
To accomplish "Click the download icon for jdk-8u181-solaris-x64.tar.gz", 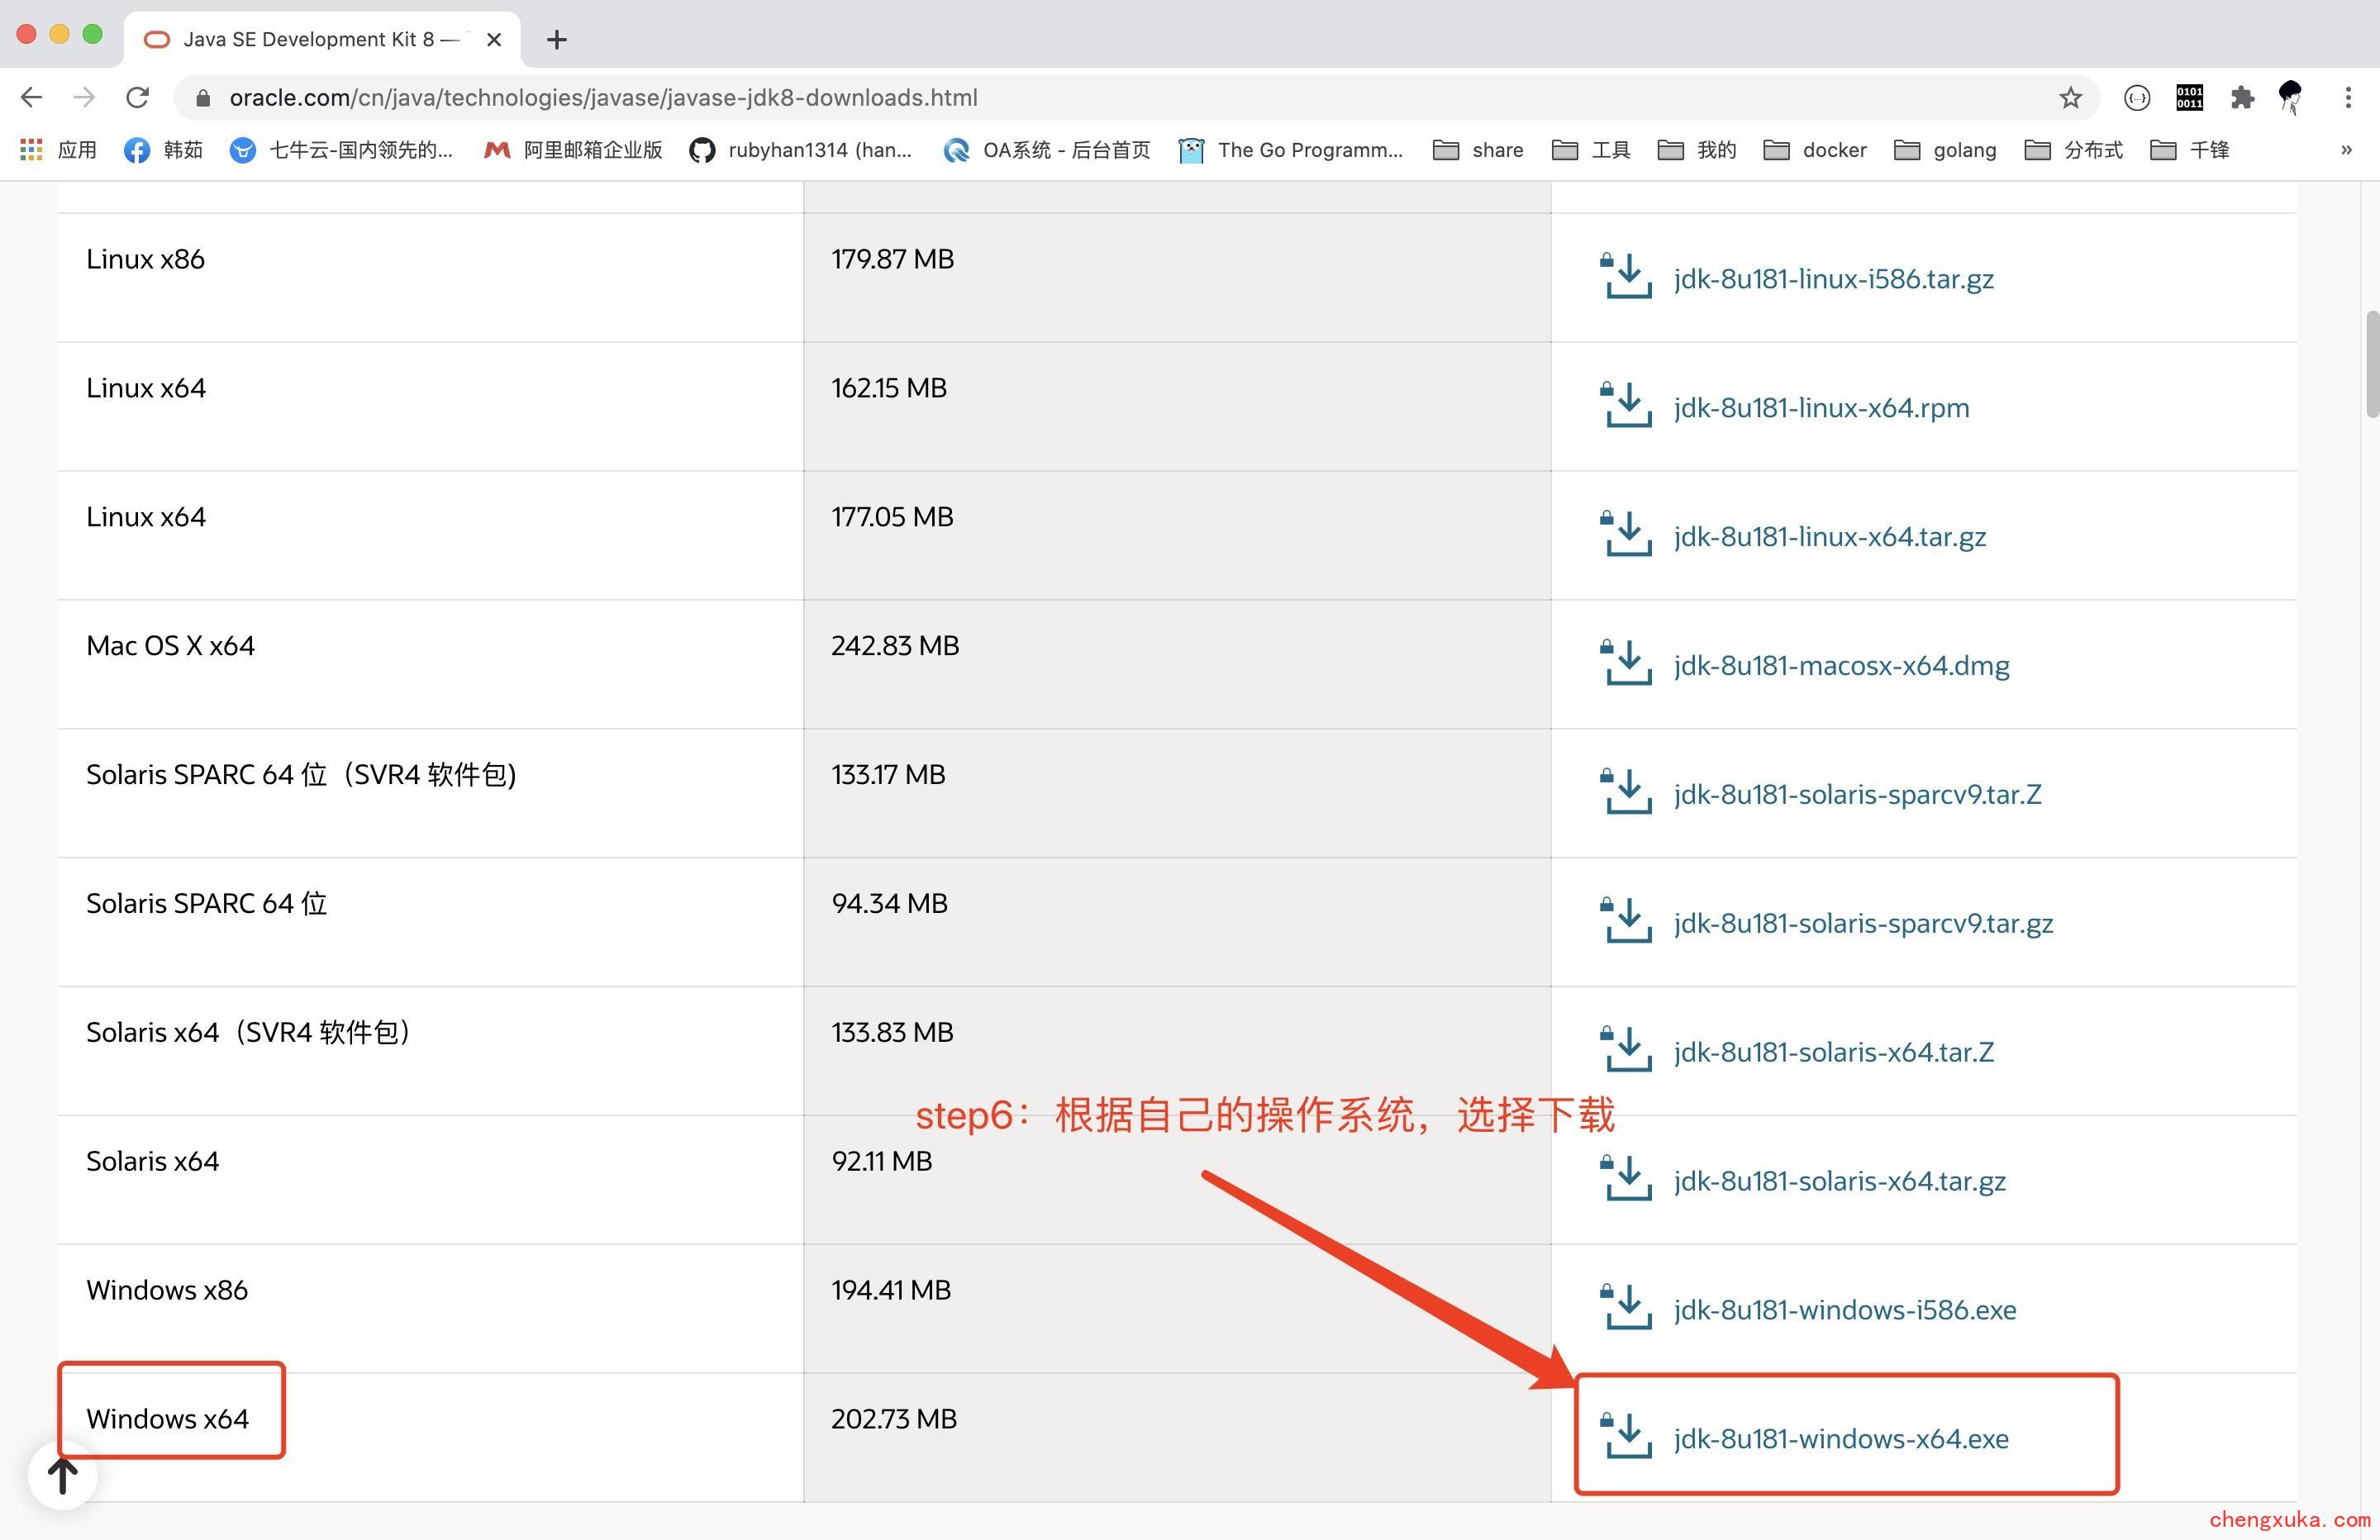I will click(x=1626, y=1179).
